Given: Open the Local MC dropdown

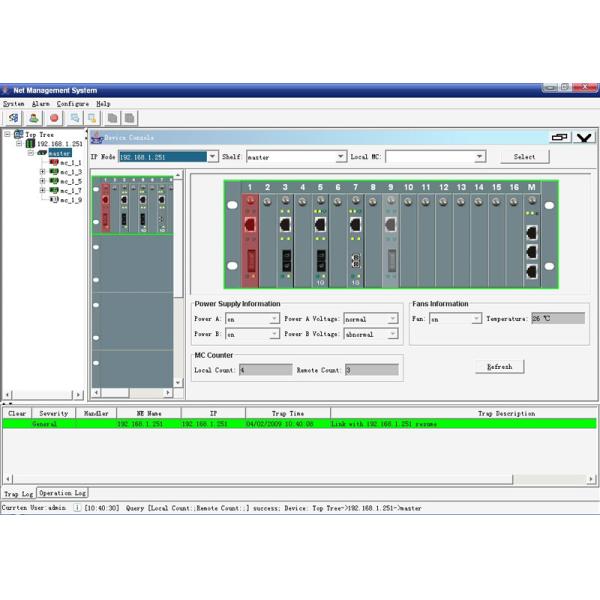Looking at the screenshot, I should click(480, 157).
